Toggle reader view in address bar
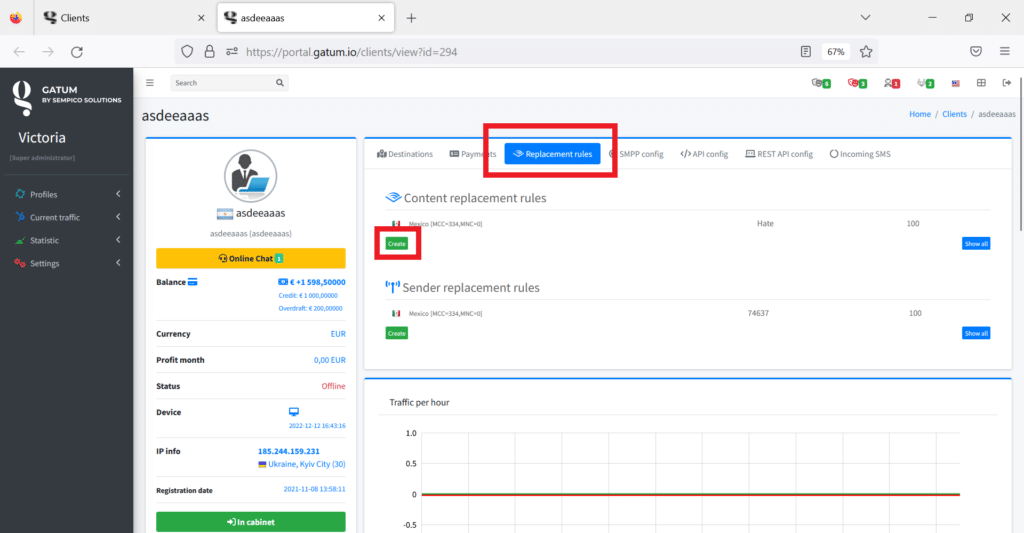 click(x=806, y=52)
